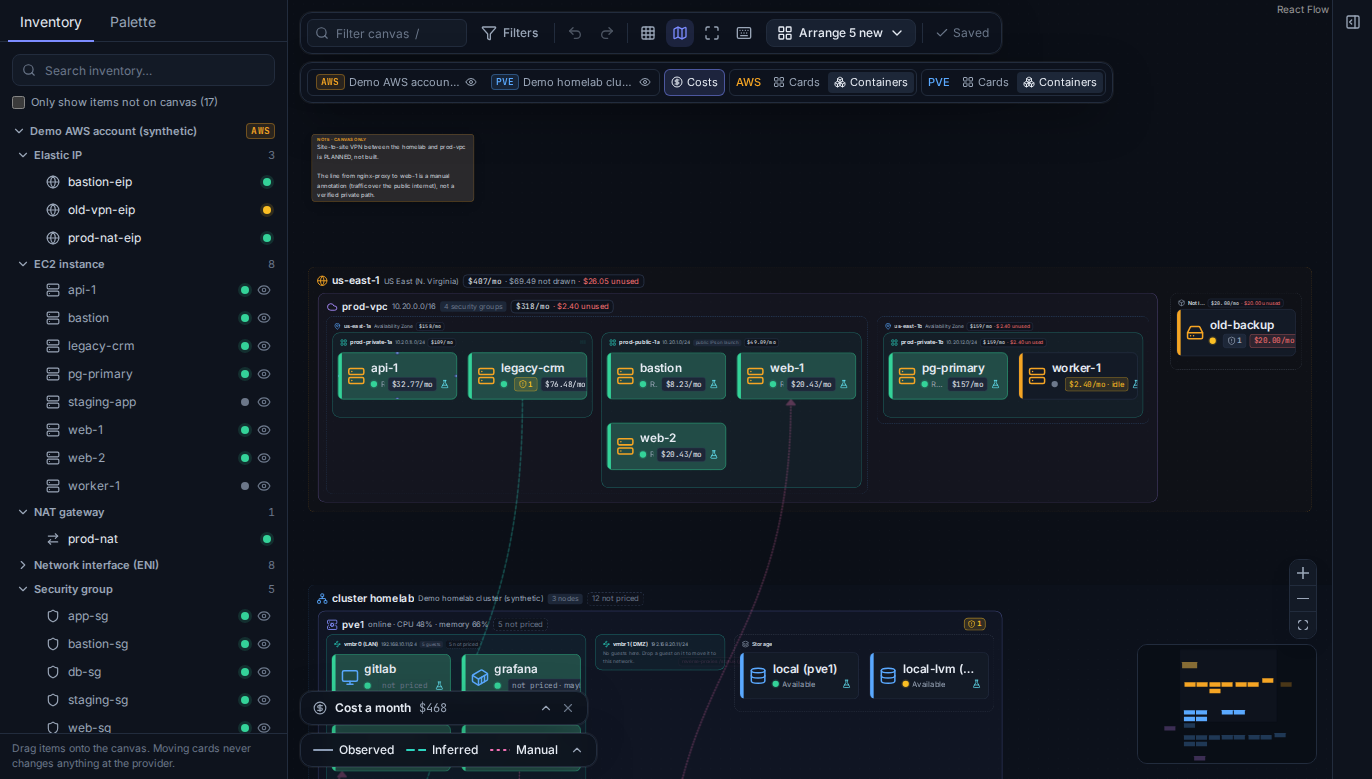1372x779 pixels.
Task: Toggle the right side panel icon
Action: (x=1353, y=22)
